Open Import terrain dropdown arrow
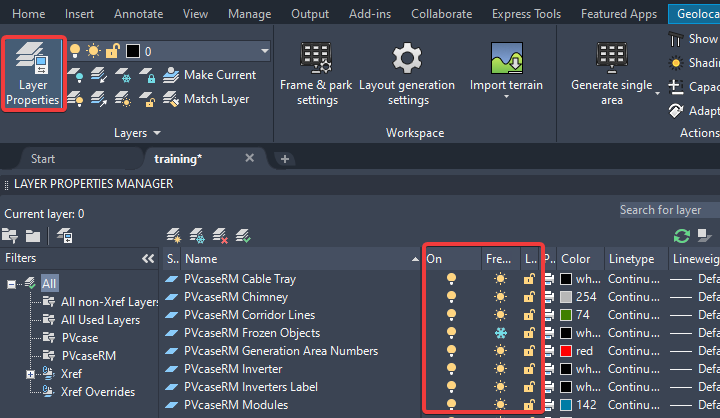 point(506,96)
